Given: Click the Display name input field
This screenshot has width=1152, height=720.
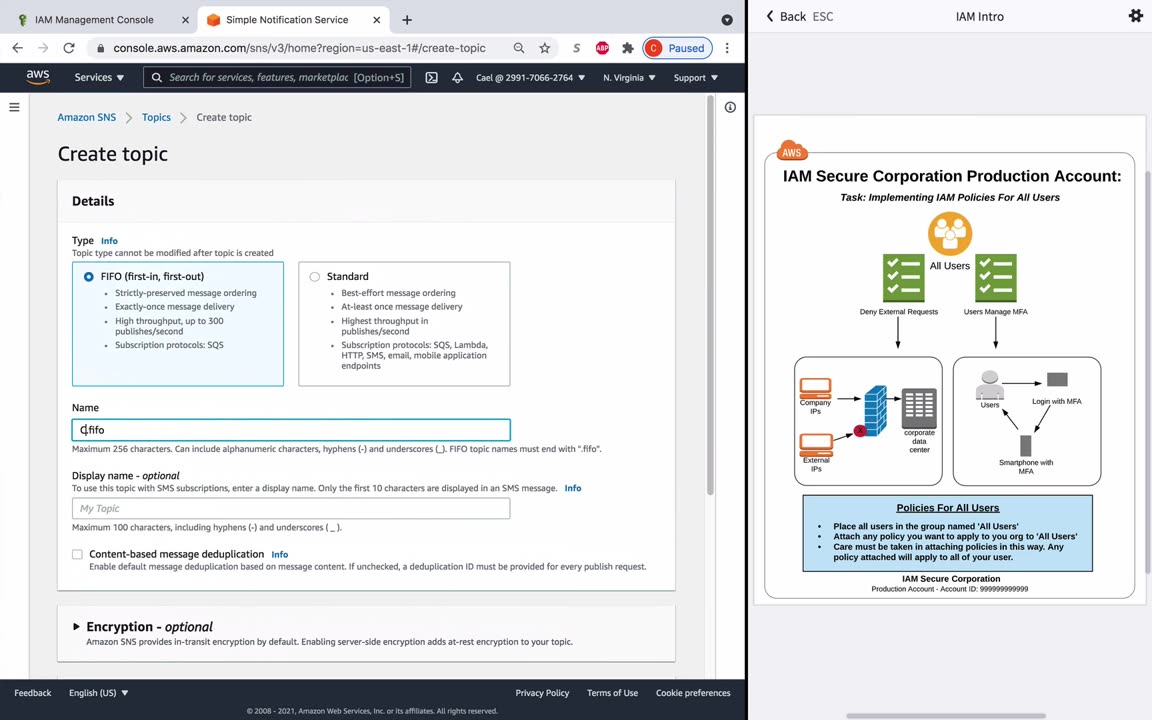Looking at the screenshot, I should coord(291,508).
